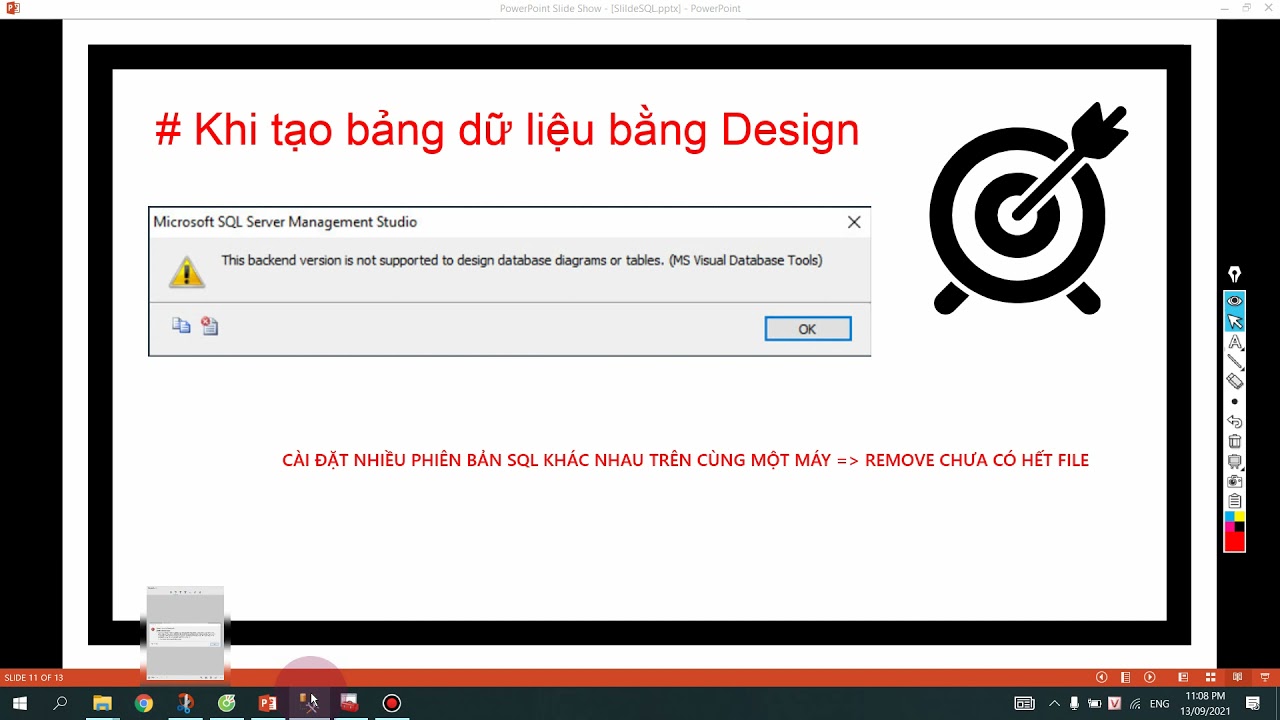1280x720 pixels.
Task: Switch to Slide Sorter grid view
Action: [x=1210, y=677]
